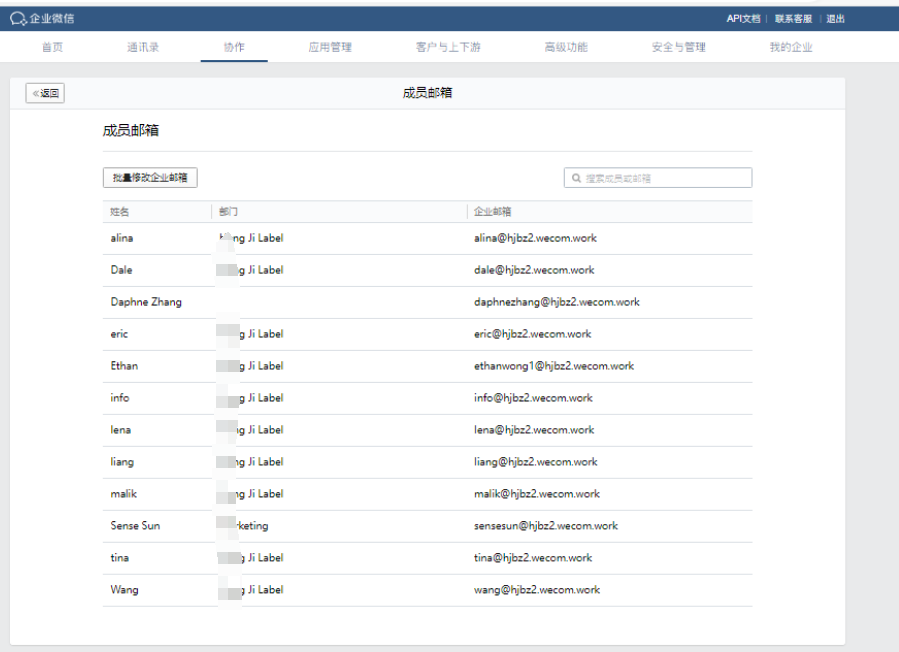Switch to 我的企业 tab
This screenshot has height=652, width=899.
coord(790,46)
